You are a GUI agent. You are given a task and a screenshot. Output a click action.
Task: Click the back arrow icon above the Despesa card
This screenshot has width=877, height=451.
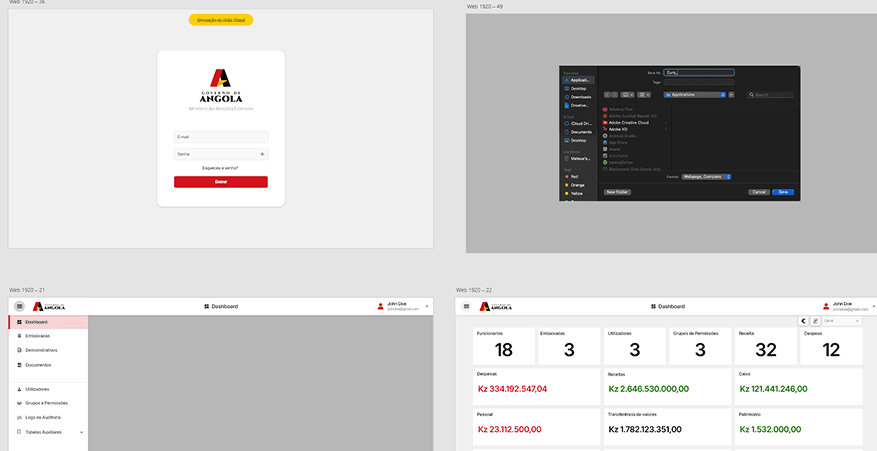point(804,321)
